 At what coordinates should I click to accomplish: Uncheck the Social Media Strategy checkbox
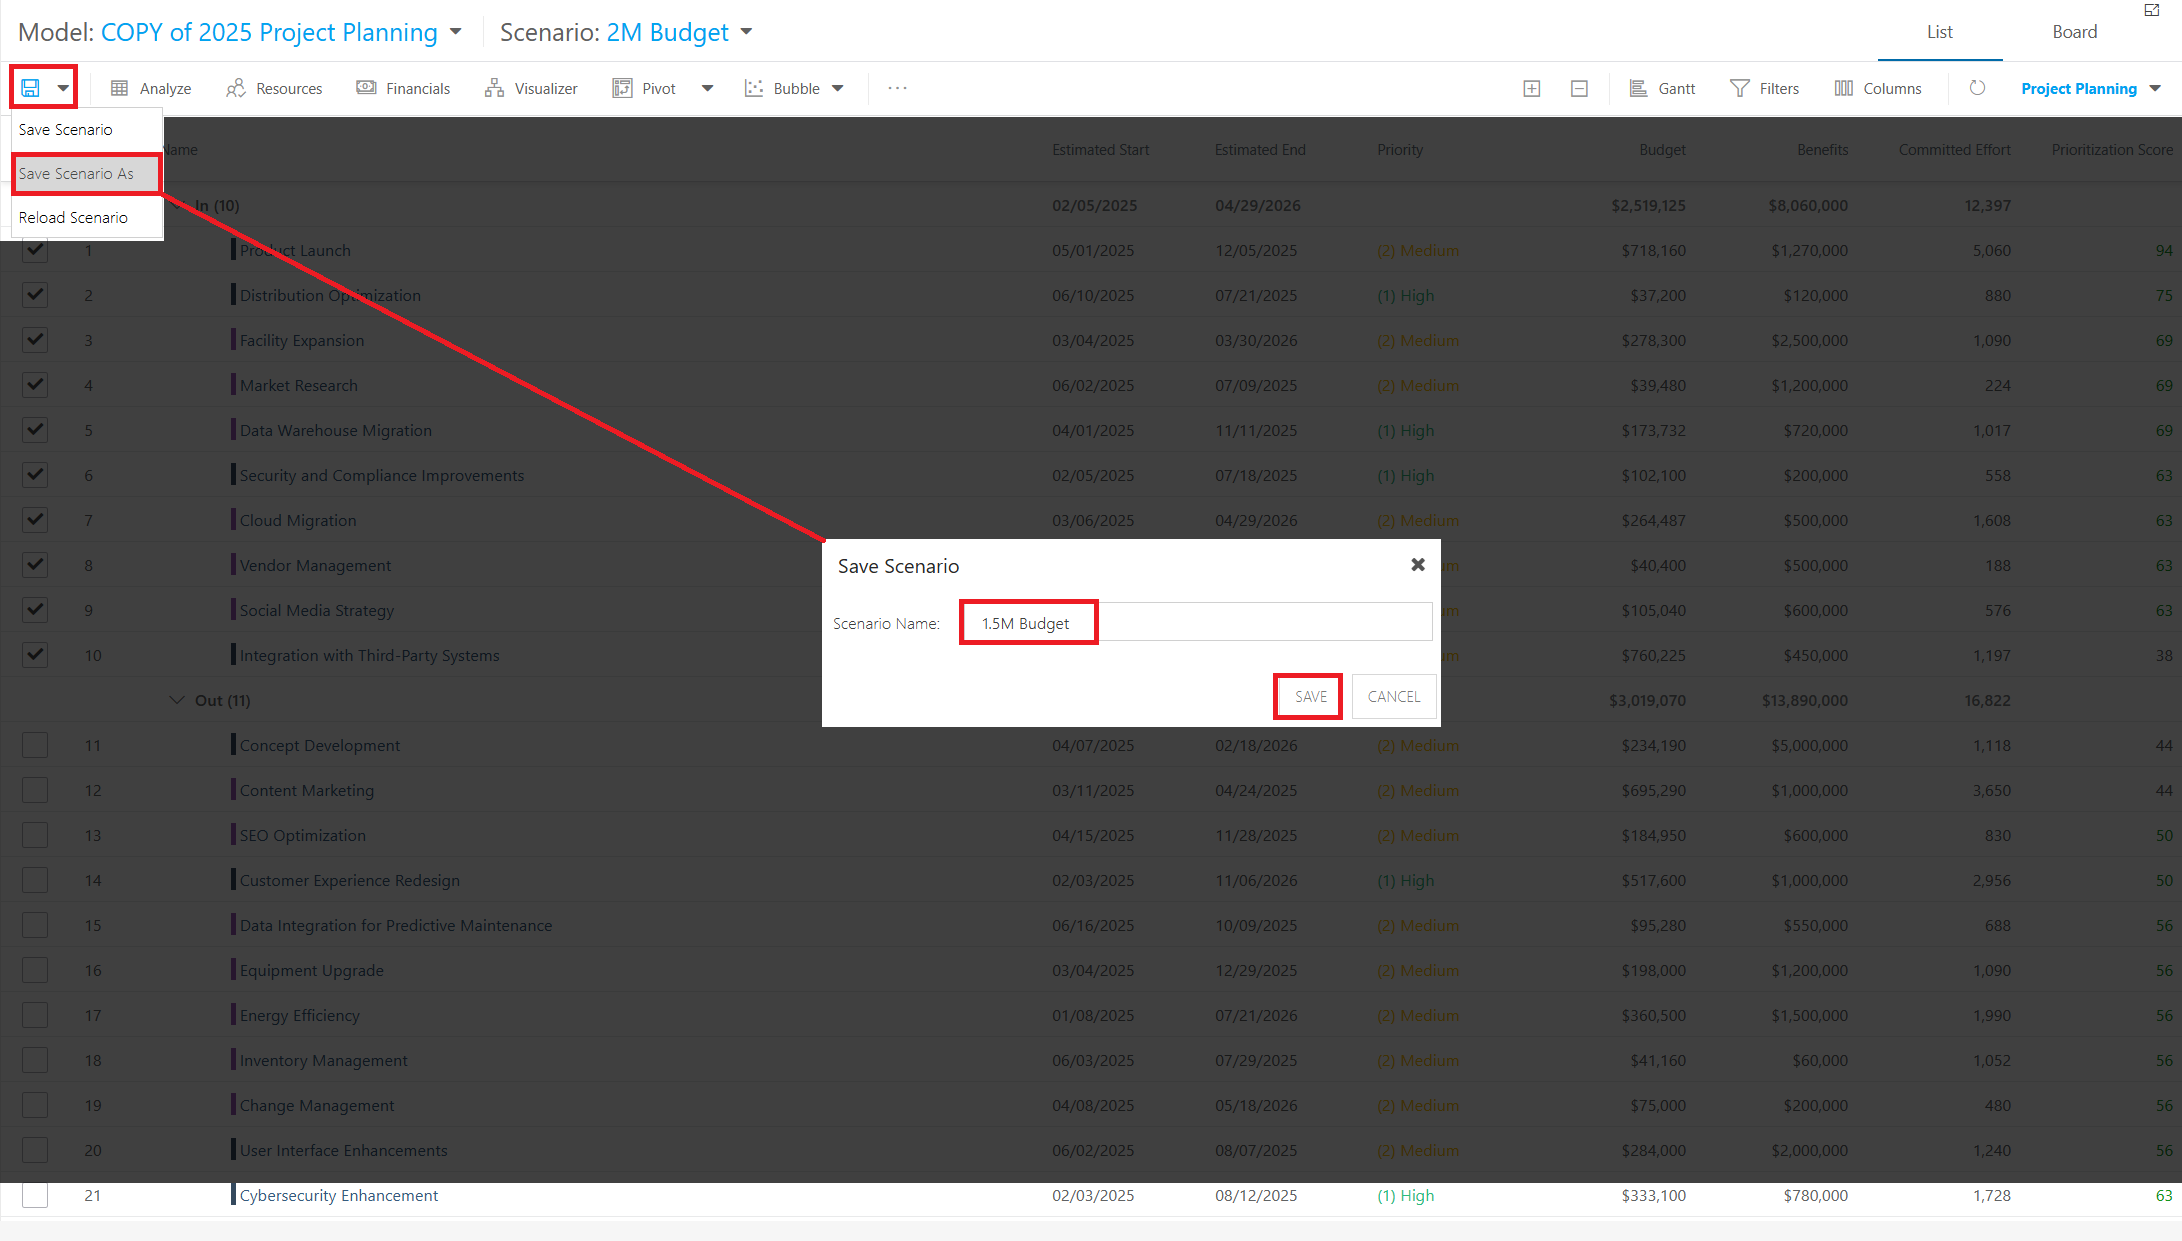point(35,610)
